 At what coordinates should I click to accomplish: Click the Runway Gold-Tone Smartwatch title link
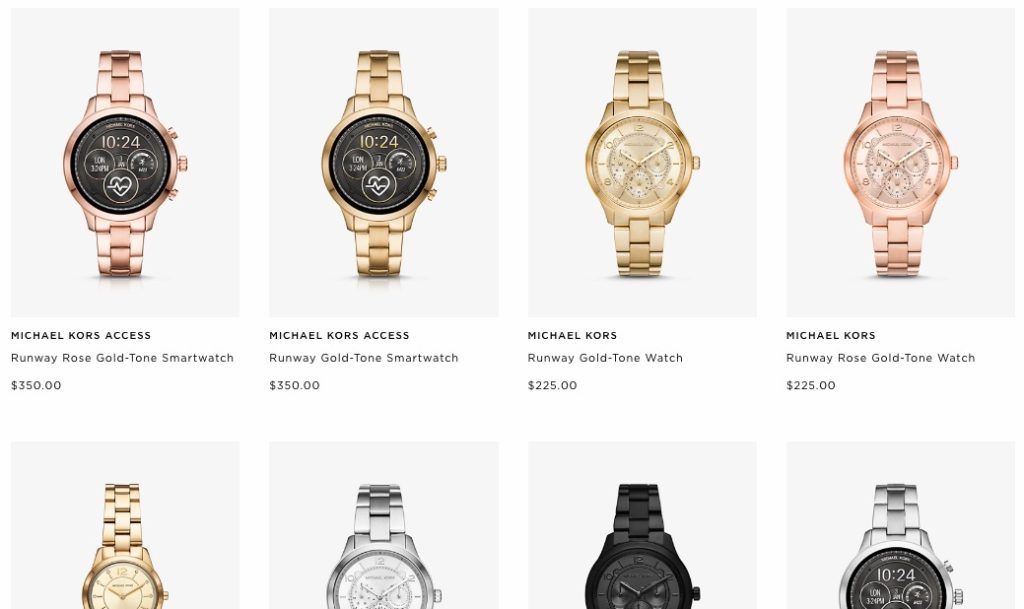tap(364, 358)
